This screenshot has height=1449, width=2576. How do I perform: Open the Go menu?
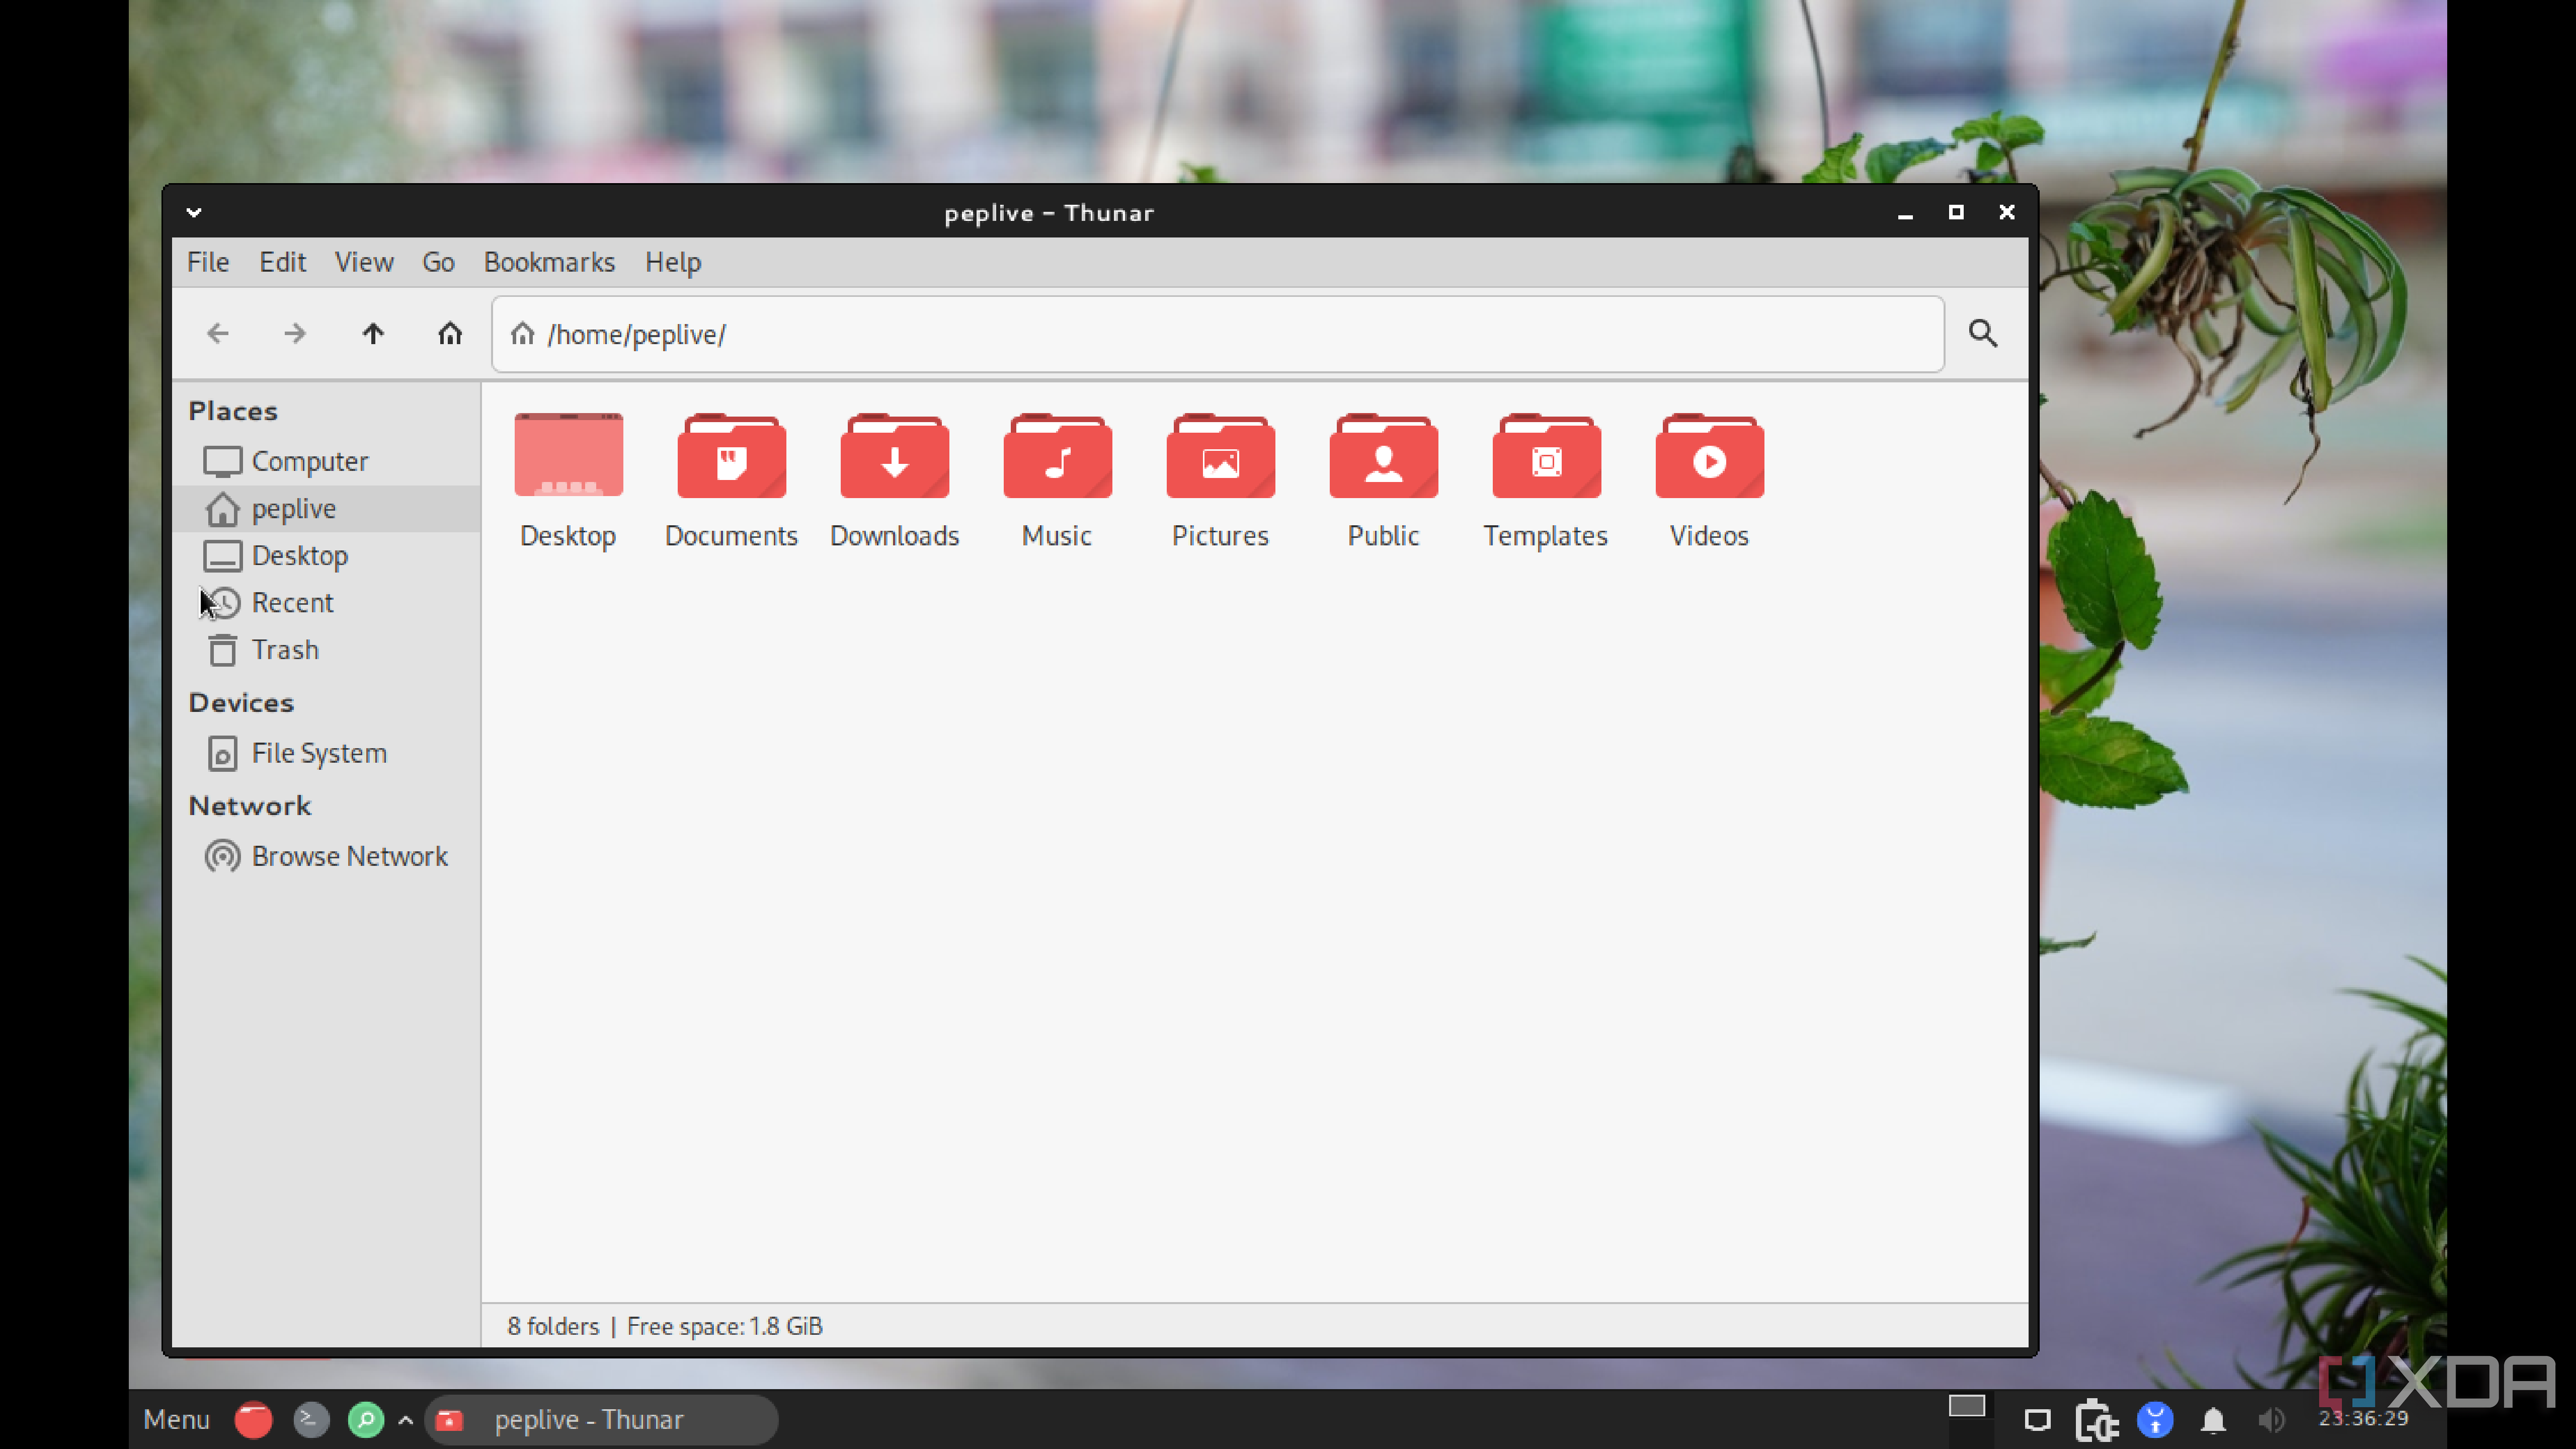click(438, 262)
